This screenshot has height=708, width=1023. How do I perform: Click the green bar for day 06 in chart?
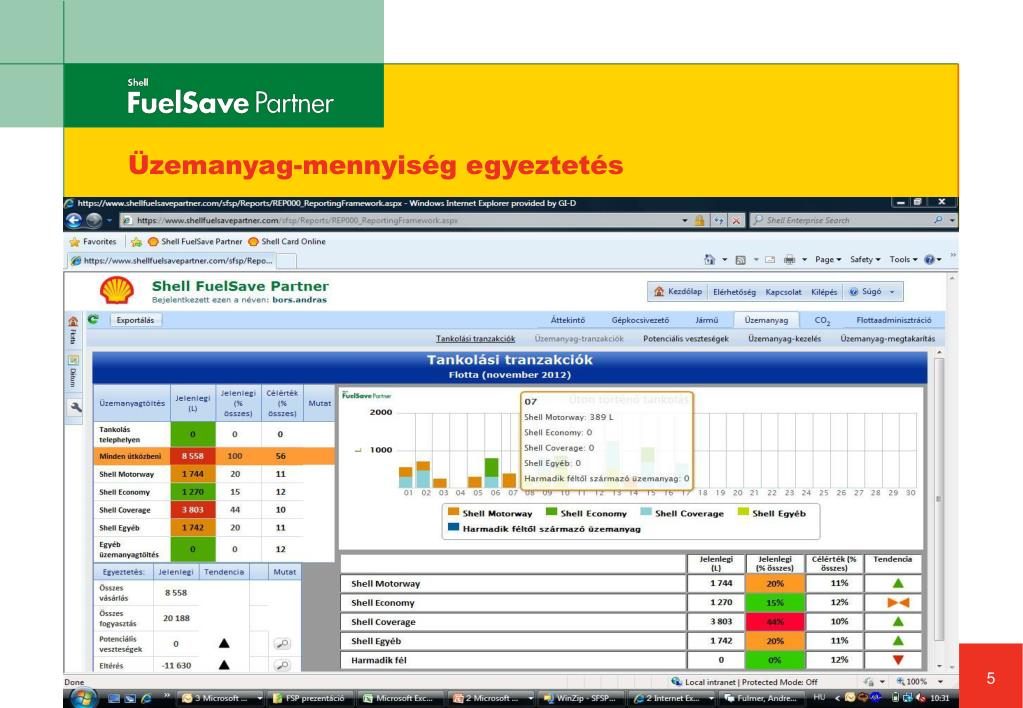coord(492,467)
